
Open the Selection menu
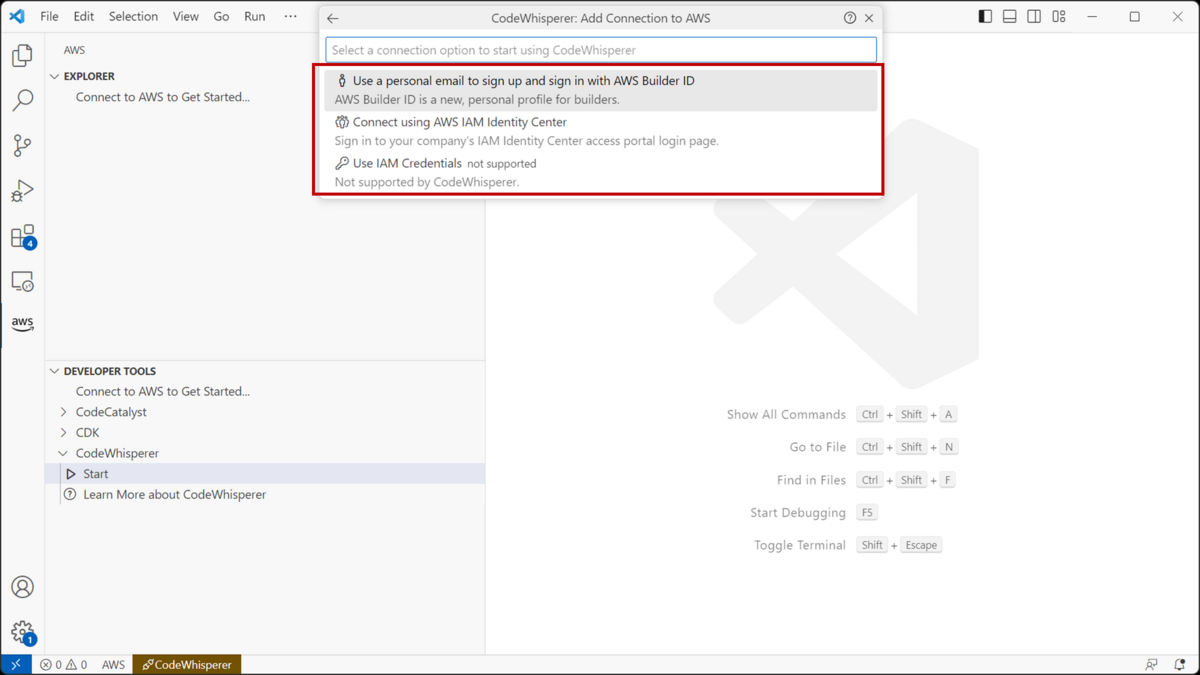pyautogui.click(x=133, y=16)
